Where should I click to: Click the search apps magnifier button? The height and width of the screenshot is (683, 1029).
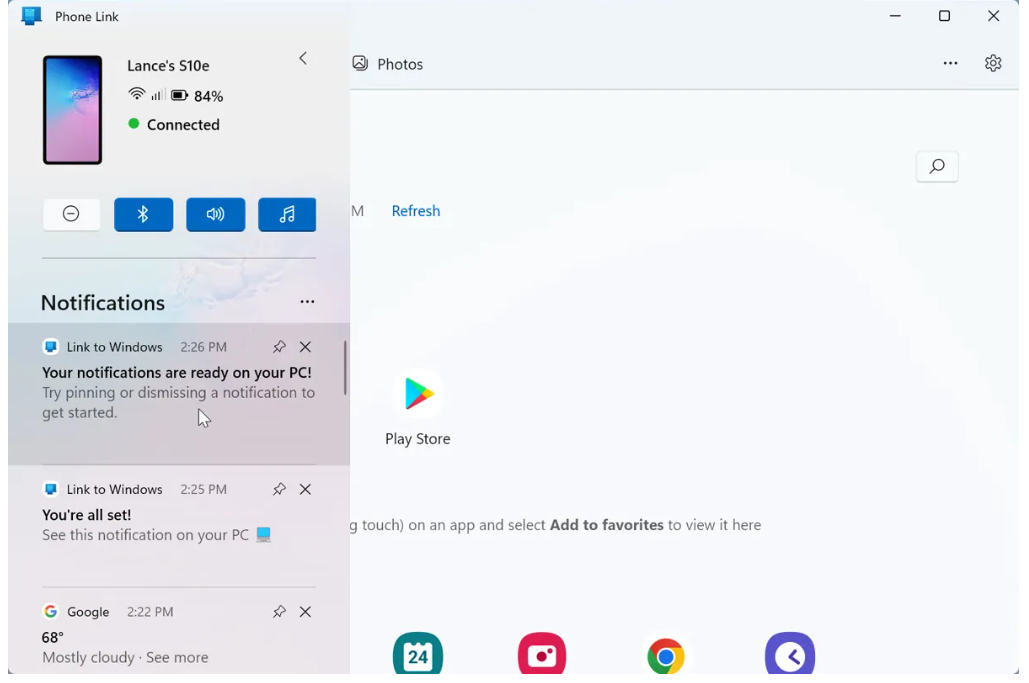pyautogui.click(x=936, y=166)
